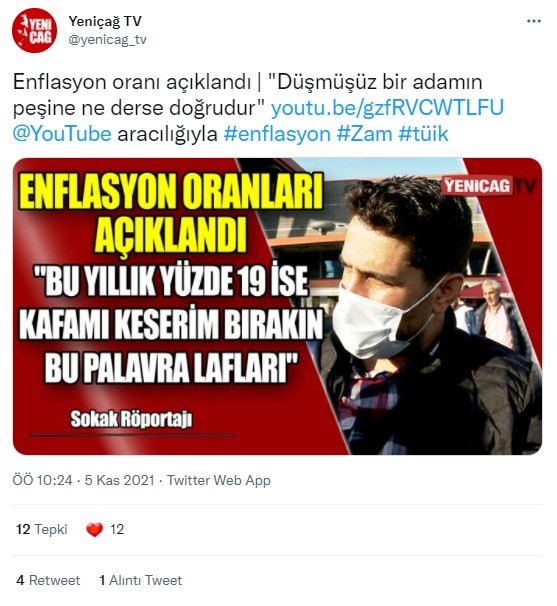Viewport: 557px width, 606px height.
Task: Open the video thumbnail image
Action: (277, 306)
